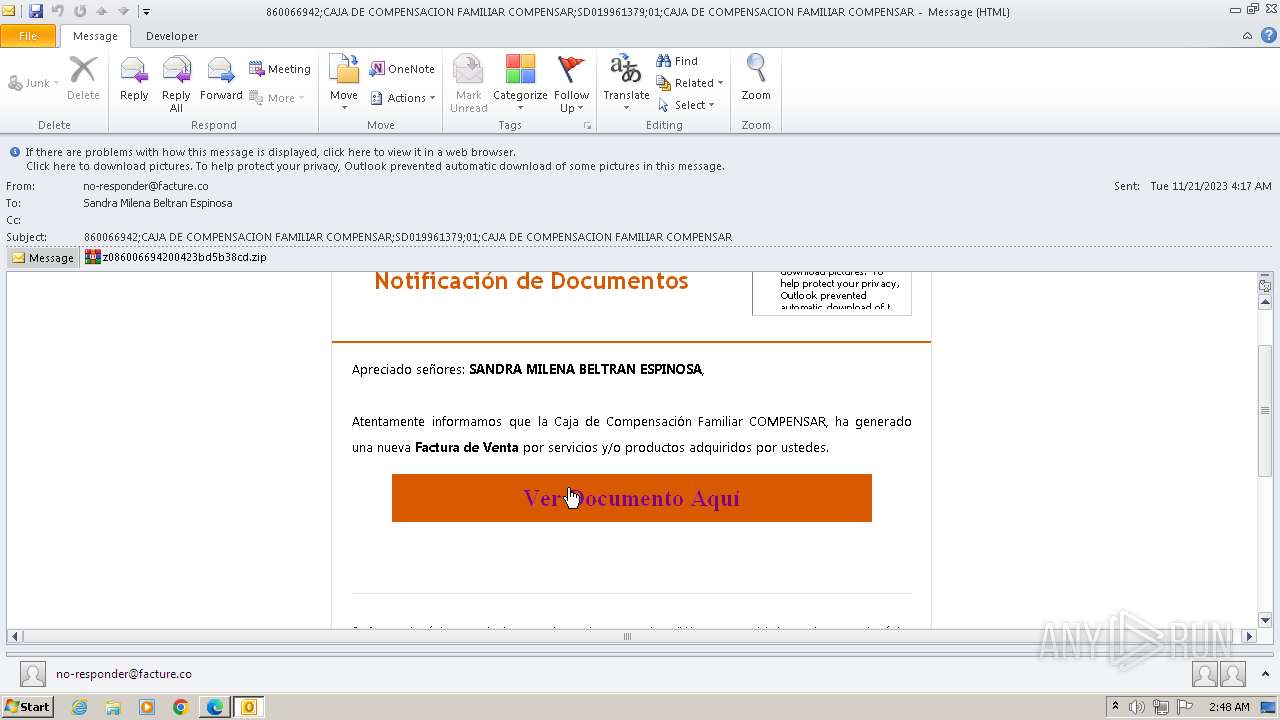Open attachment z086006694200423bd5b38cd.zip
The width and height of the screenshot is (1280, 720).
(176, 257)
